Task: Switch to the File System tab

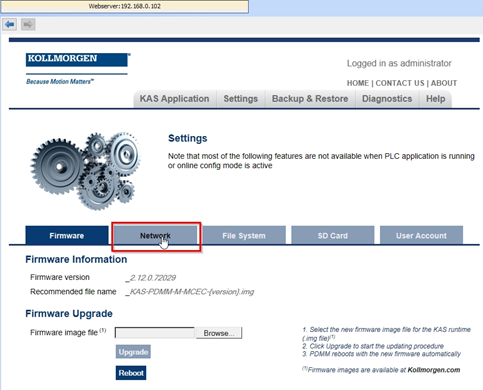Action: [x=244, y=236]
